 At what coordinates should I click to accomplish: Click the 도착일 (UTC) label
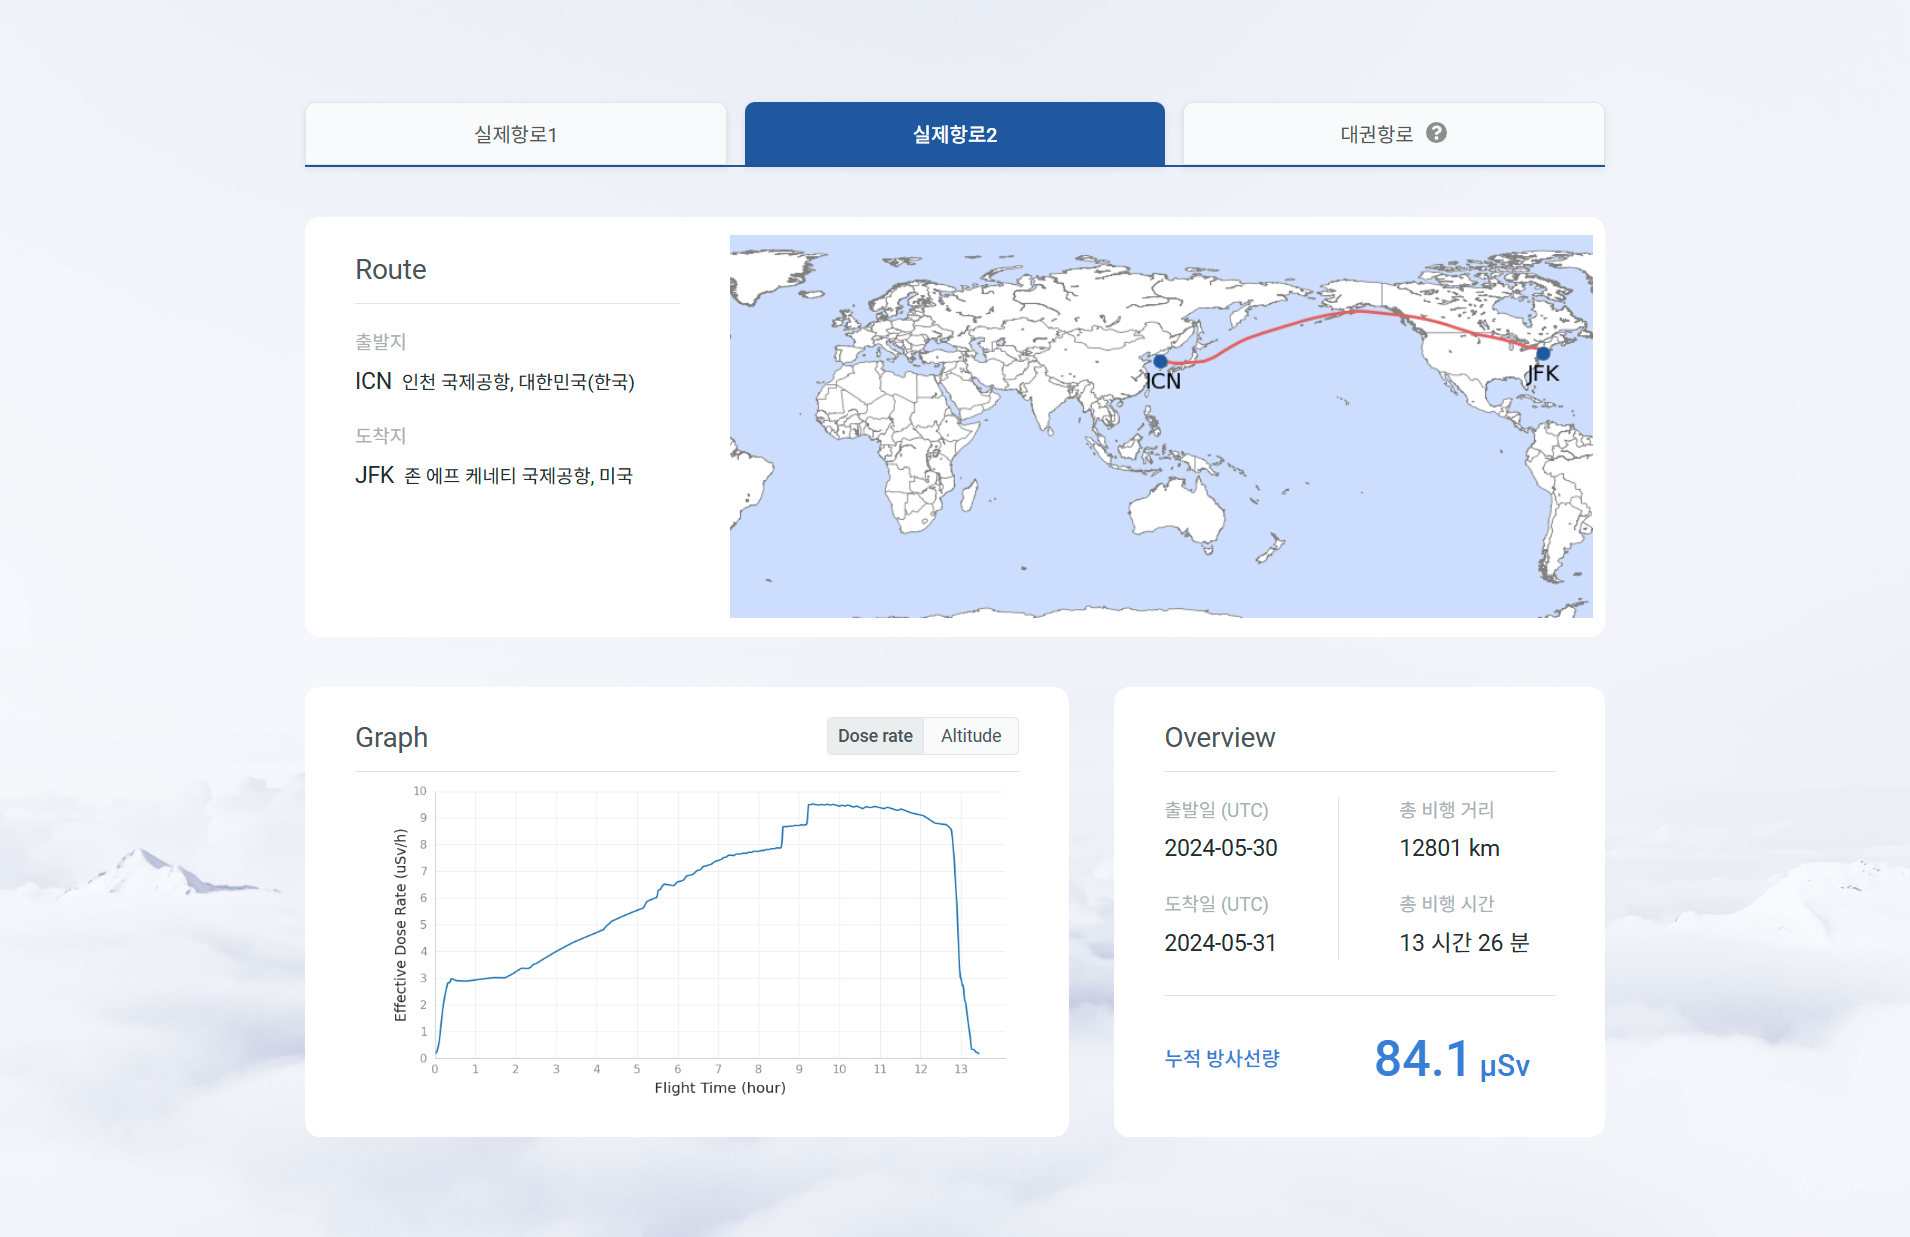tap(1216, 904)
